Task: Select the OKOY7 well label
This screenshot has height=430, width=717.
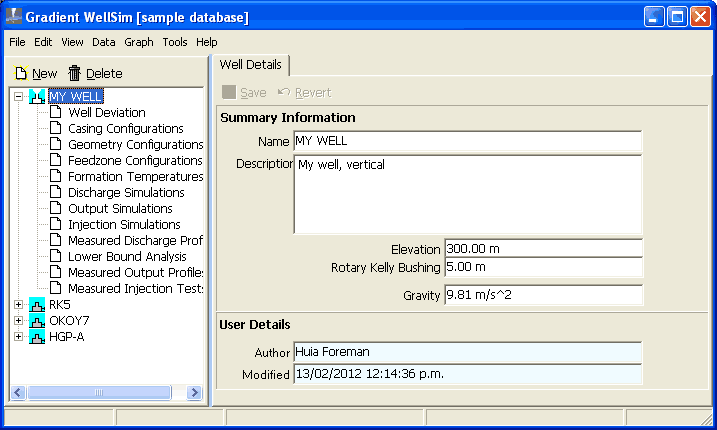Action: click(x=69, y=321)
